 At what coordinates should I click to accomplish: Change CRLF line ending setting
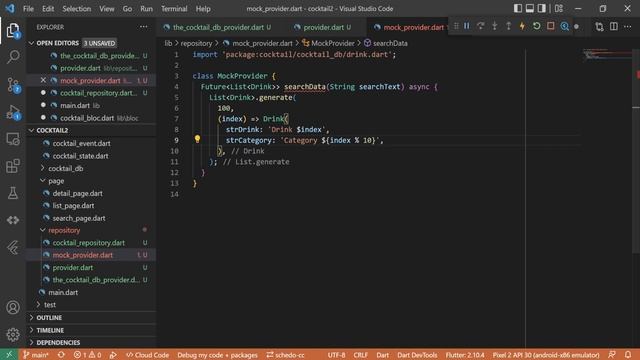(360, 355)
